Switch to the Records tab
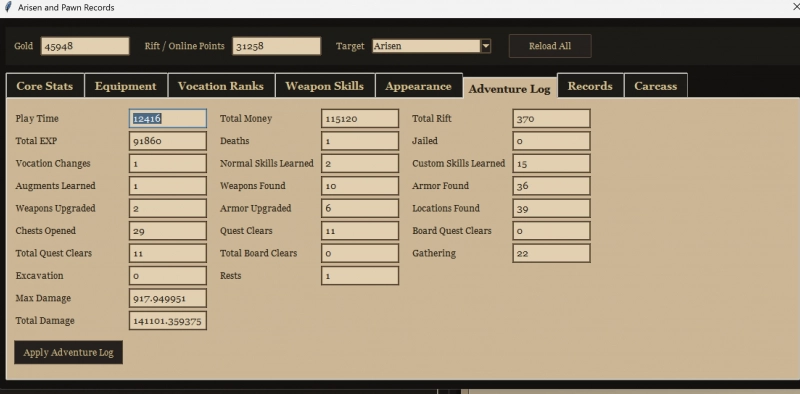Image resolution: width=800 pixels, height=394 pixels. coord(590,86)
